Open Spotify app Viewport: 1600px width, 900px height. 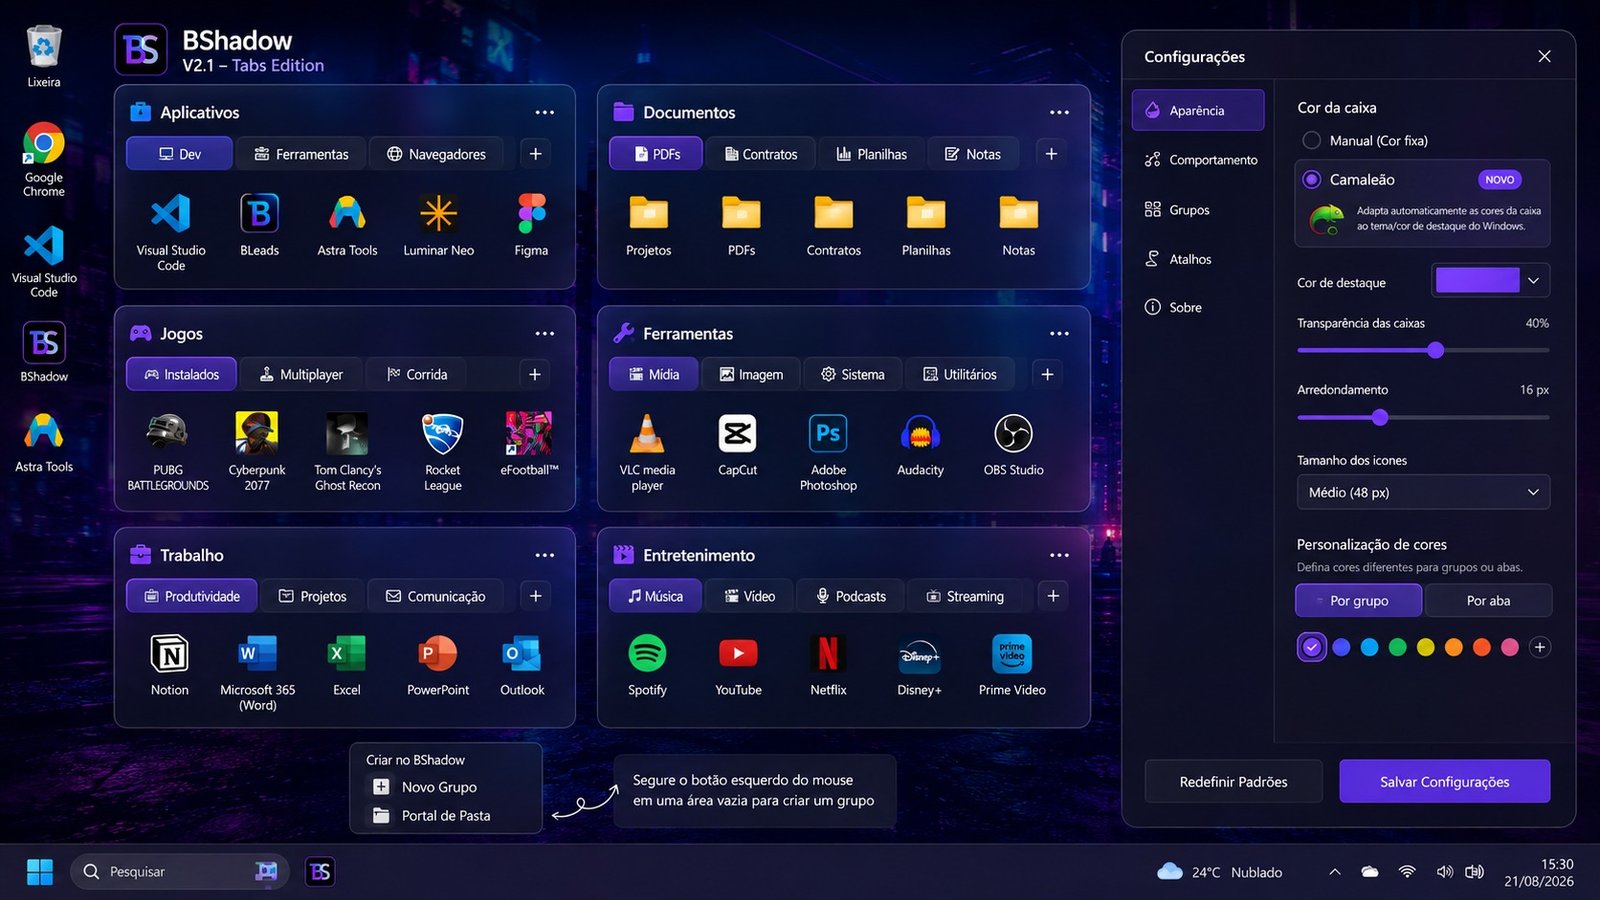pos(647,654)
